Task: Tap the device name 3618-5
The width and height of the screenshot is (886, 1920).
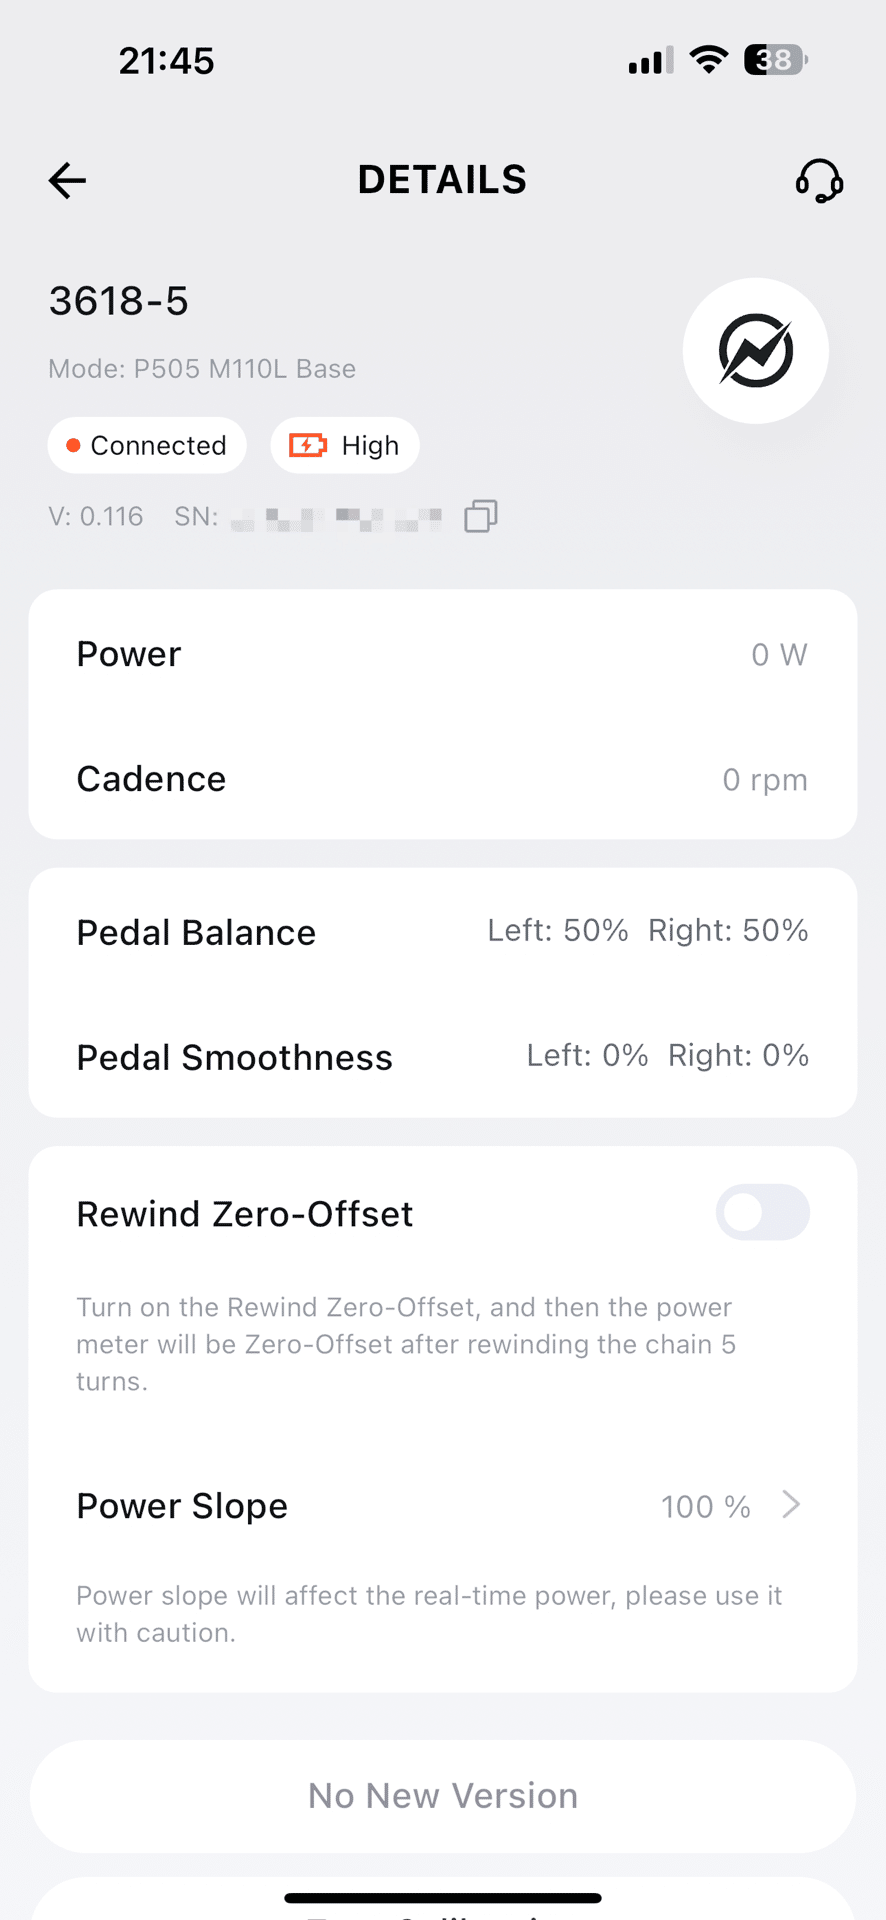Action: tap(119, 301)
